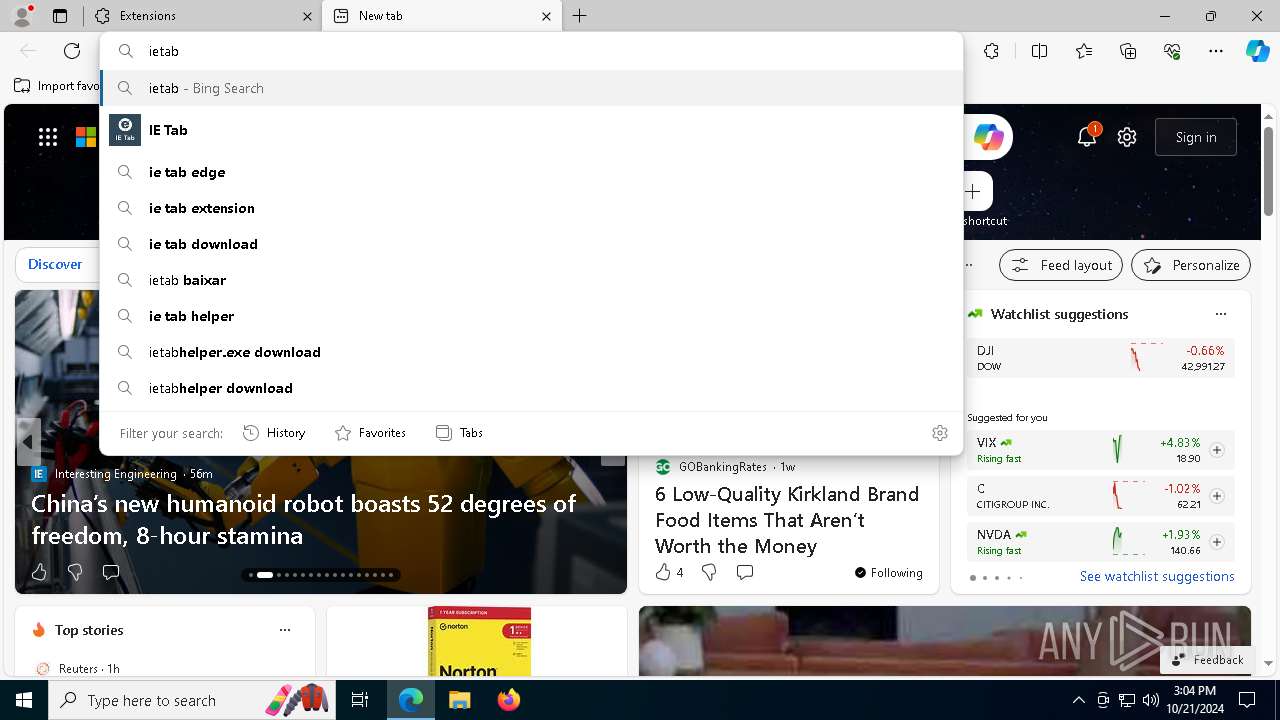Image resolution: width=1280 pixels, height=720 pixels.
Task: Click the Personalize button
Action: pyautogui.click(x=1191, y=265)
